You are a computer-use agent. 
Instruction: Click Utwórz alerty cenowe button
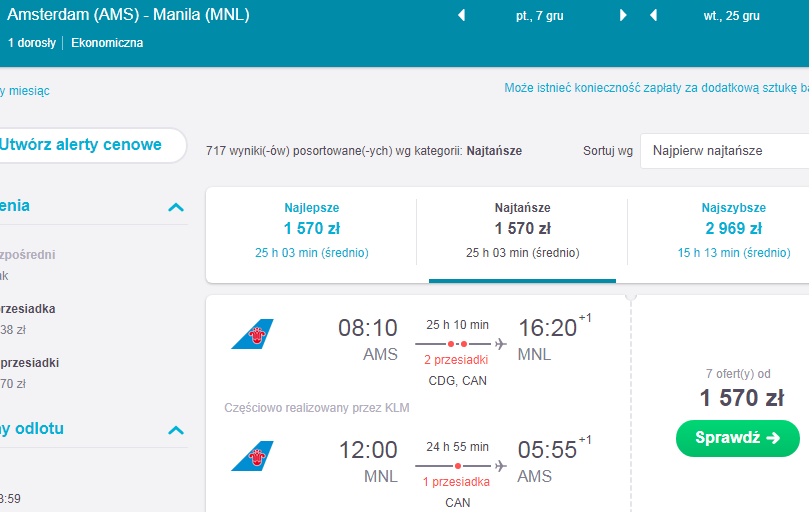[88, 145]
